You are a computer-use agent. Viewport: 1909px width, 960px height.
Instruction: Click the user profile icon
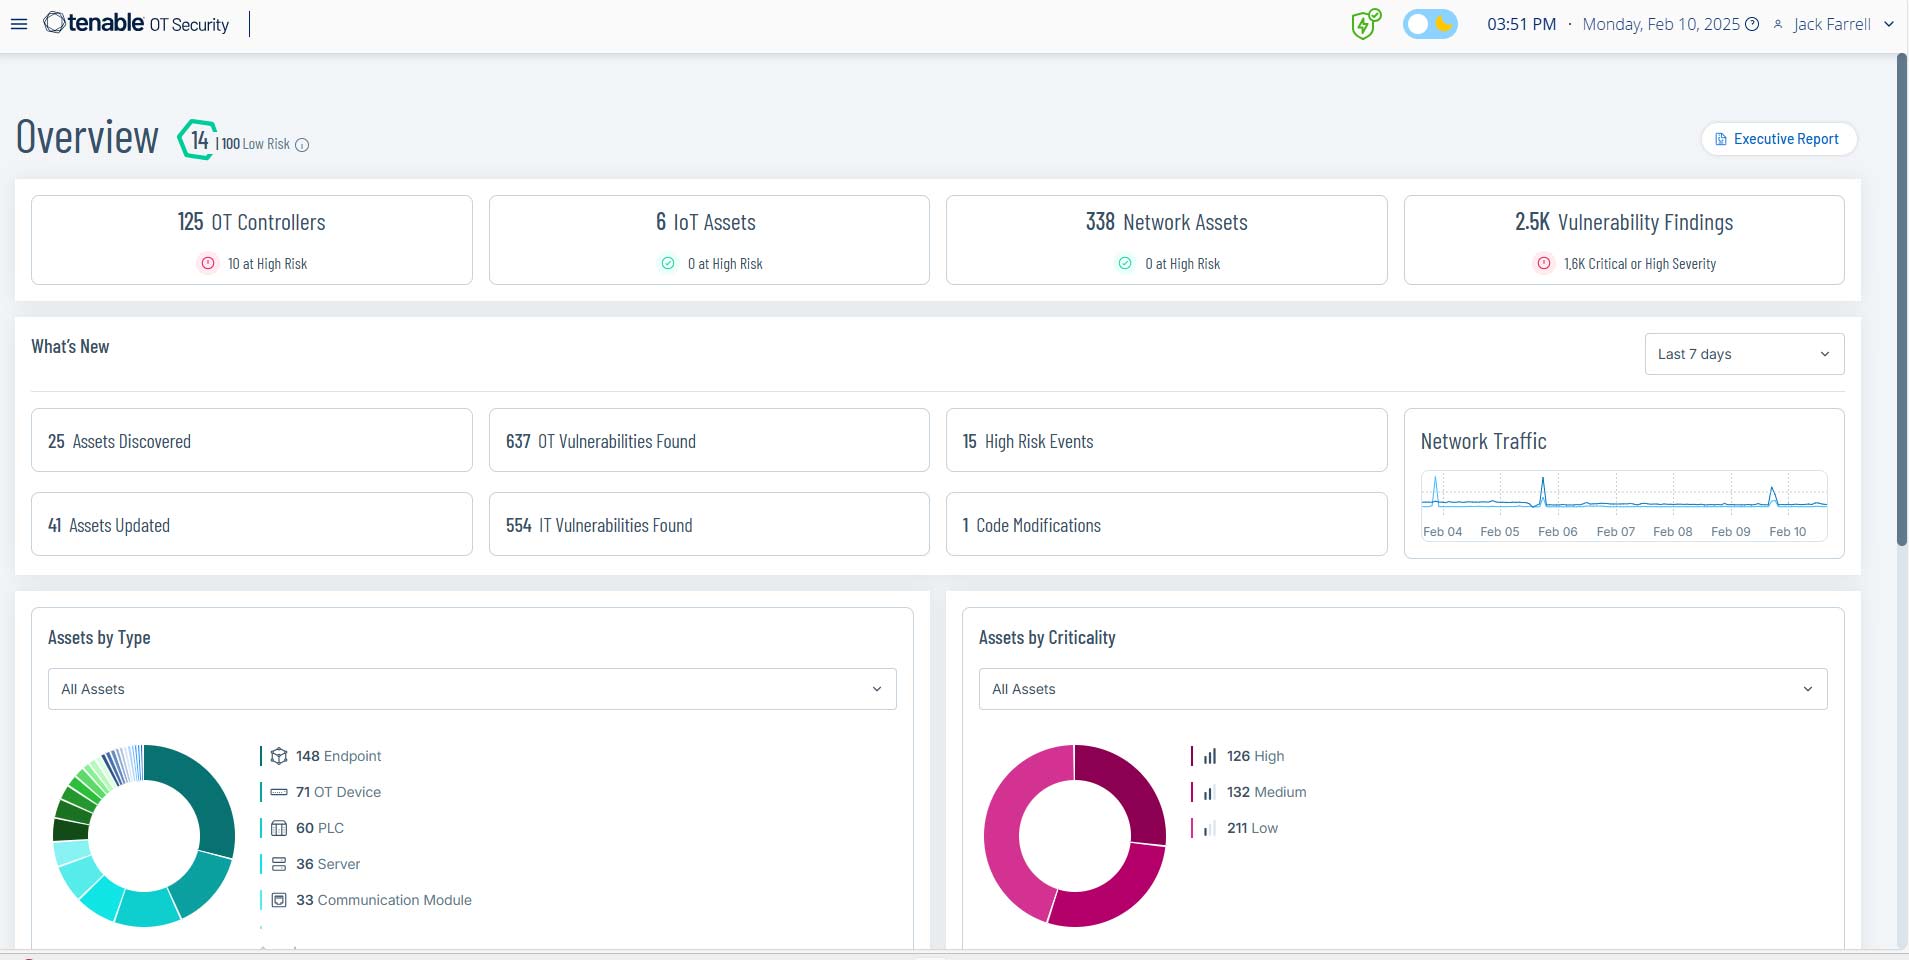click(x=1778, y=24)
